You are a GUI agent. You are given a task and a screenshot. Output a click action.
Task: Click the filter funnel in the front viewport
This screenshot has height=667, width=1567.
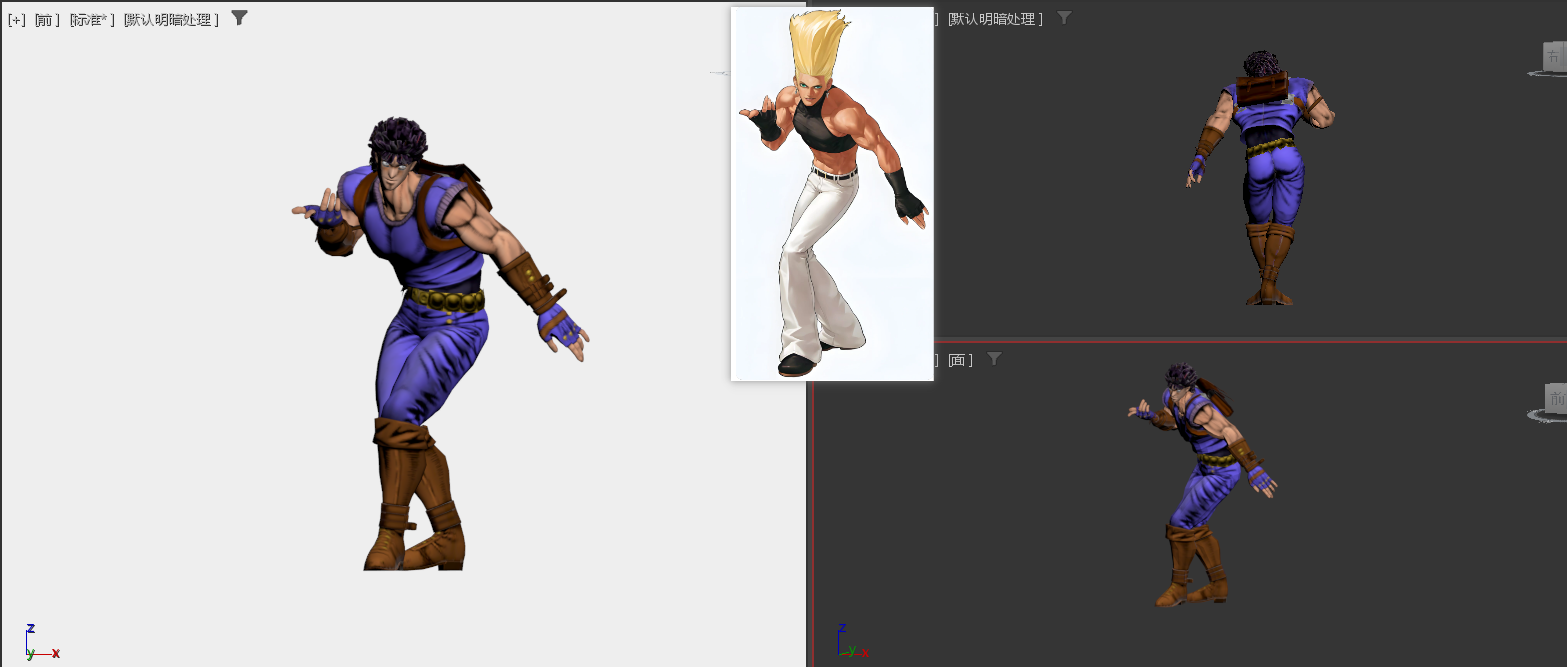[239, 17]
